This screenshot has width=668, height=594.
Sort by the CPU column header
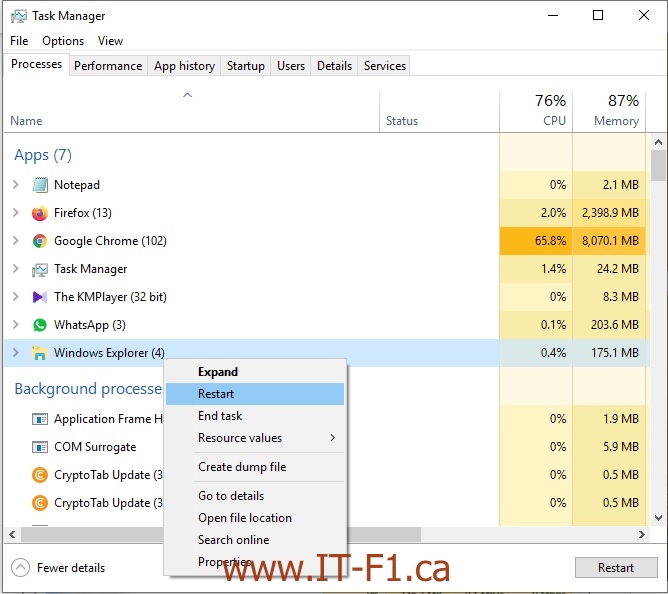pyautogui.click(x=536, y=112)
